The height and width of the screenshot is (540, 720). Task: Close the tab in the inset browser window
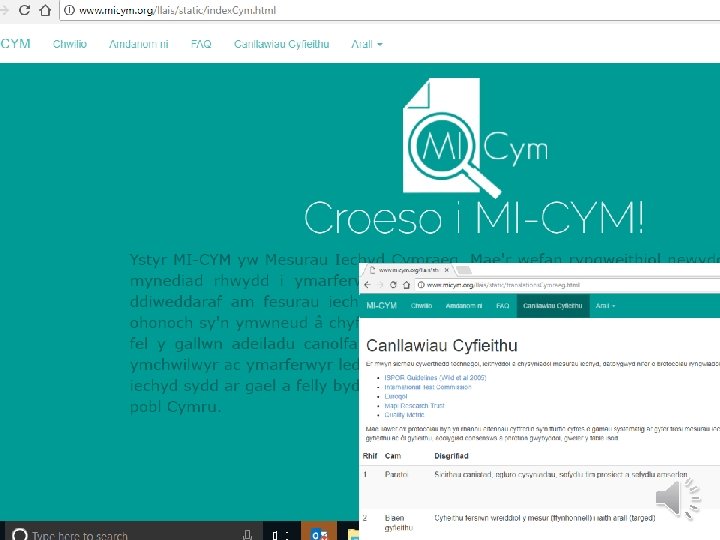click(x=446, y=270)
